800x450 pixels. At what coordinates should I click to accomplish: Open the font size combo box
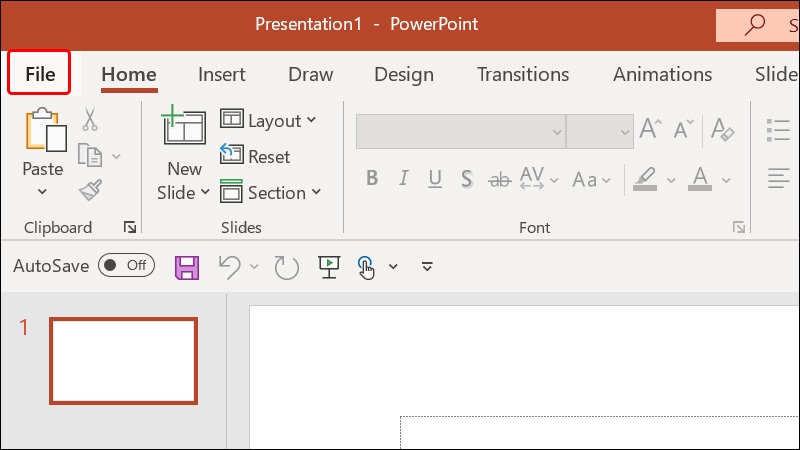click(600, 132)
